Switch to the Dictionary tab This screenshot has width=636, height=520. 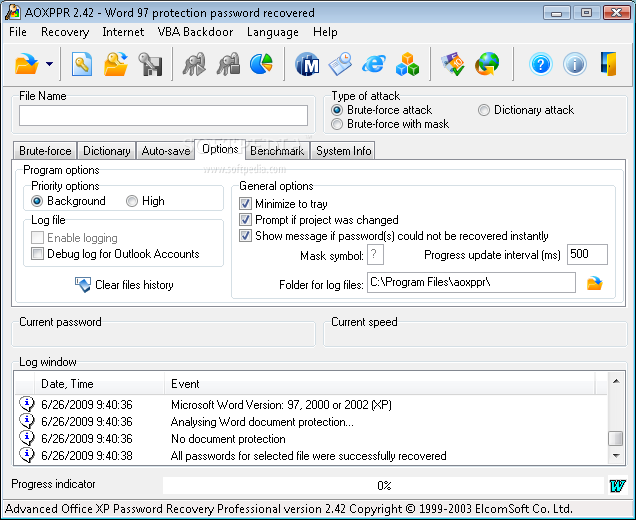107,151
